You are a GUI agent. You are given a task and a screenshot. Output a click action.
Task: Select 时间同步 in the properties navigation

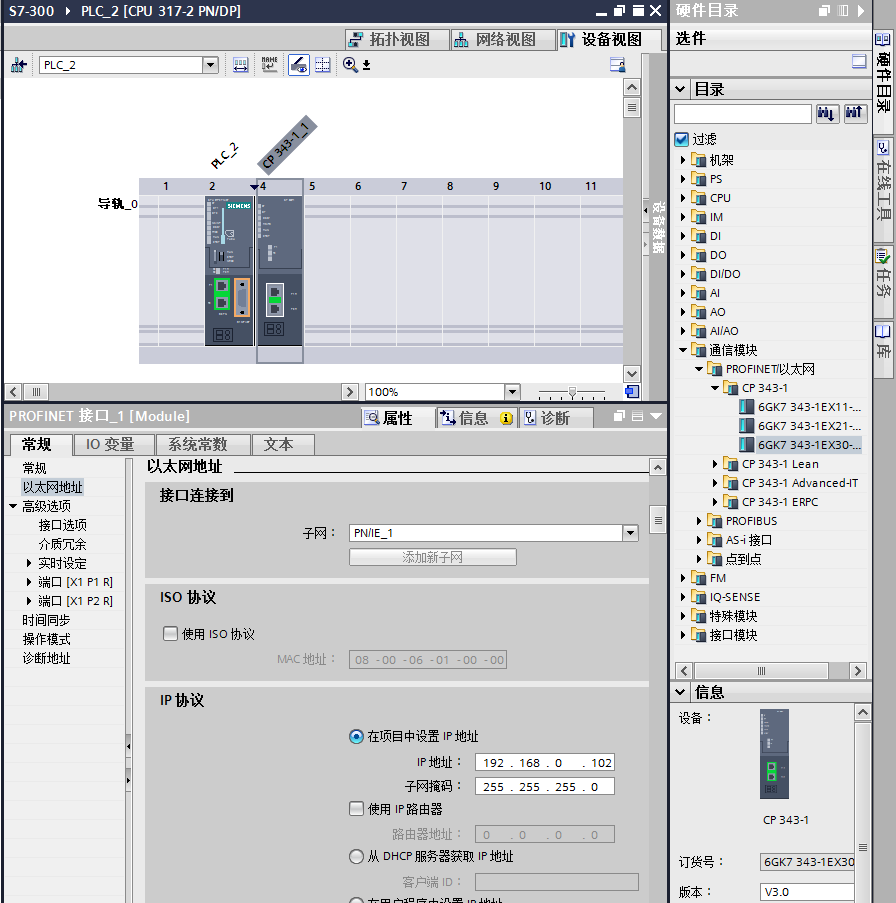click(46, 620)
